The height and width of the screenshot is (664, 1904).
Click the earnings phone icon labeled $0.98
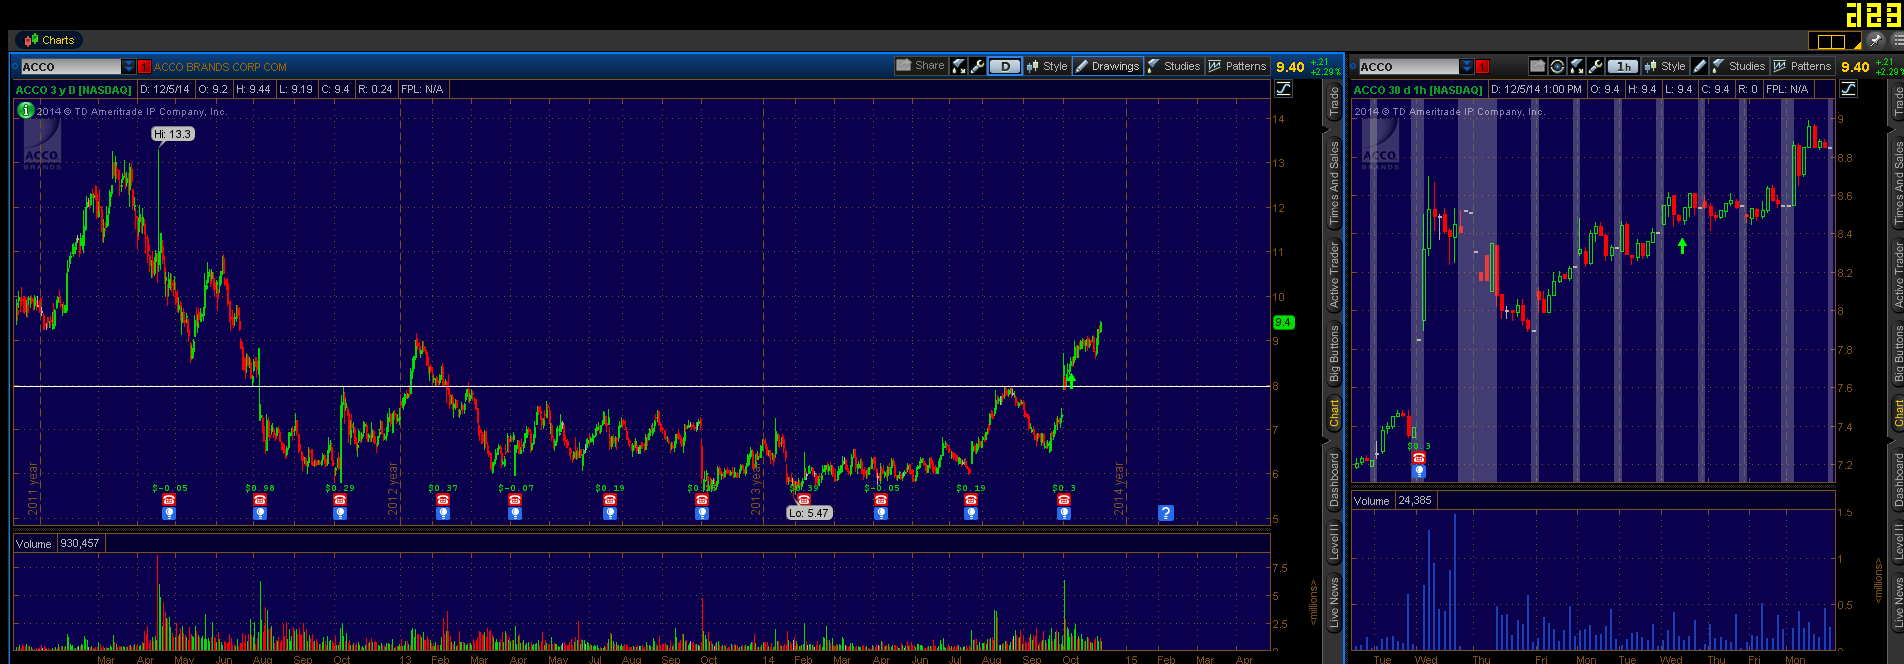pyautogui.click(x=260, y=500)
